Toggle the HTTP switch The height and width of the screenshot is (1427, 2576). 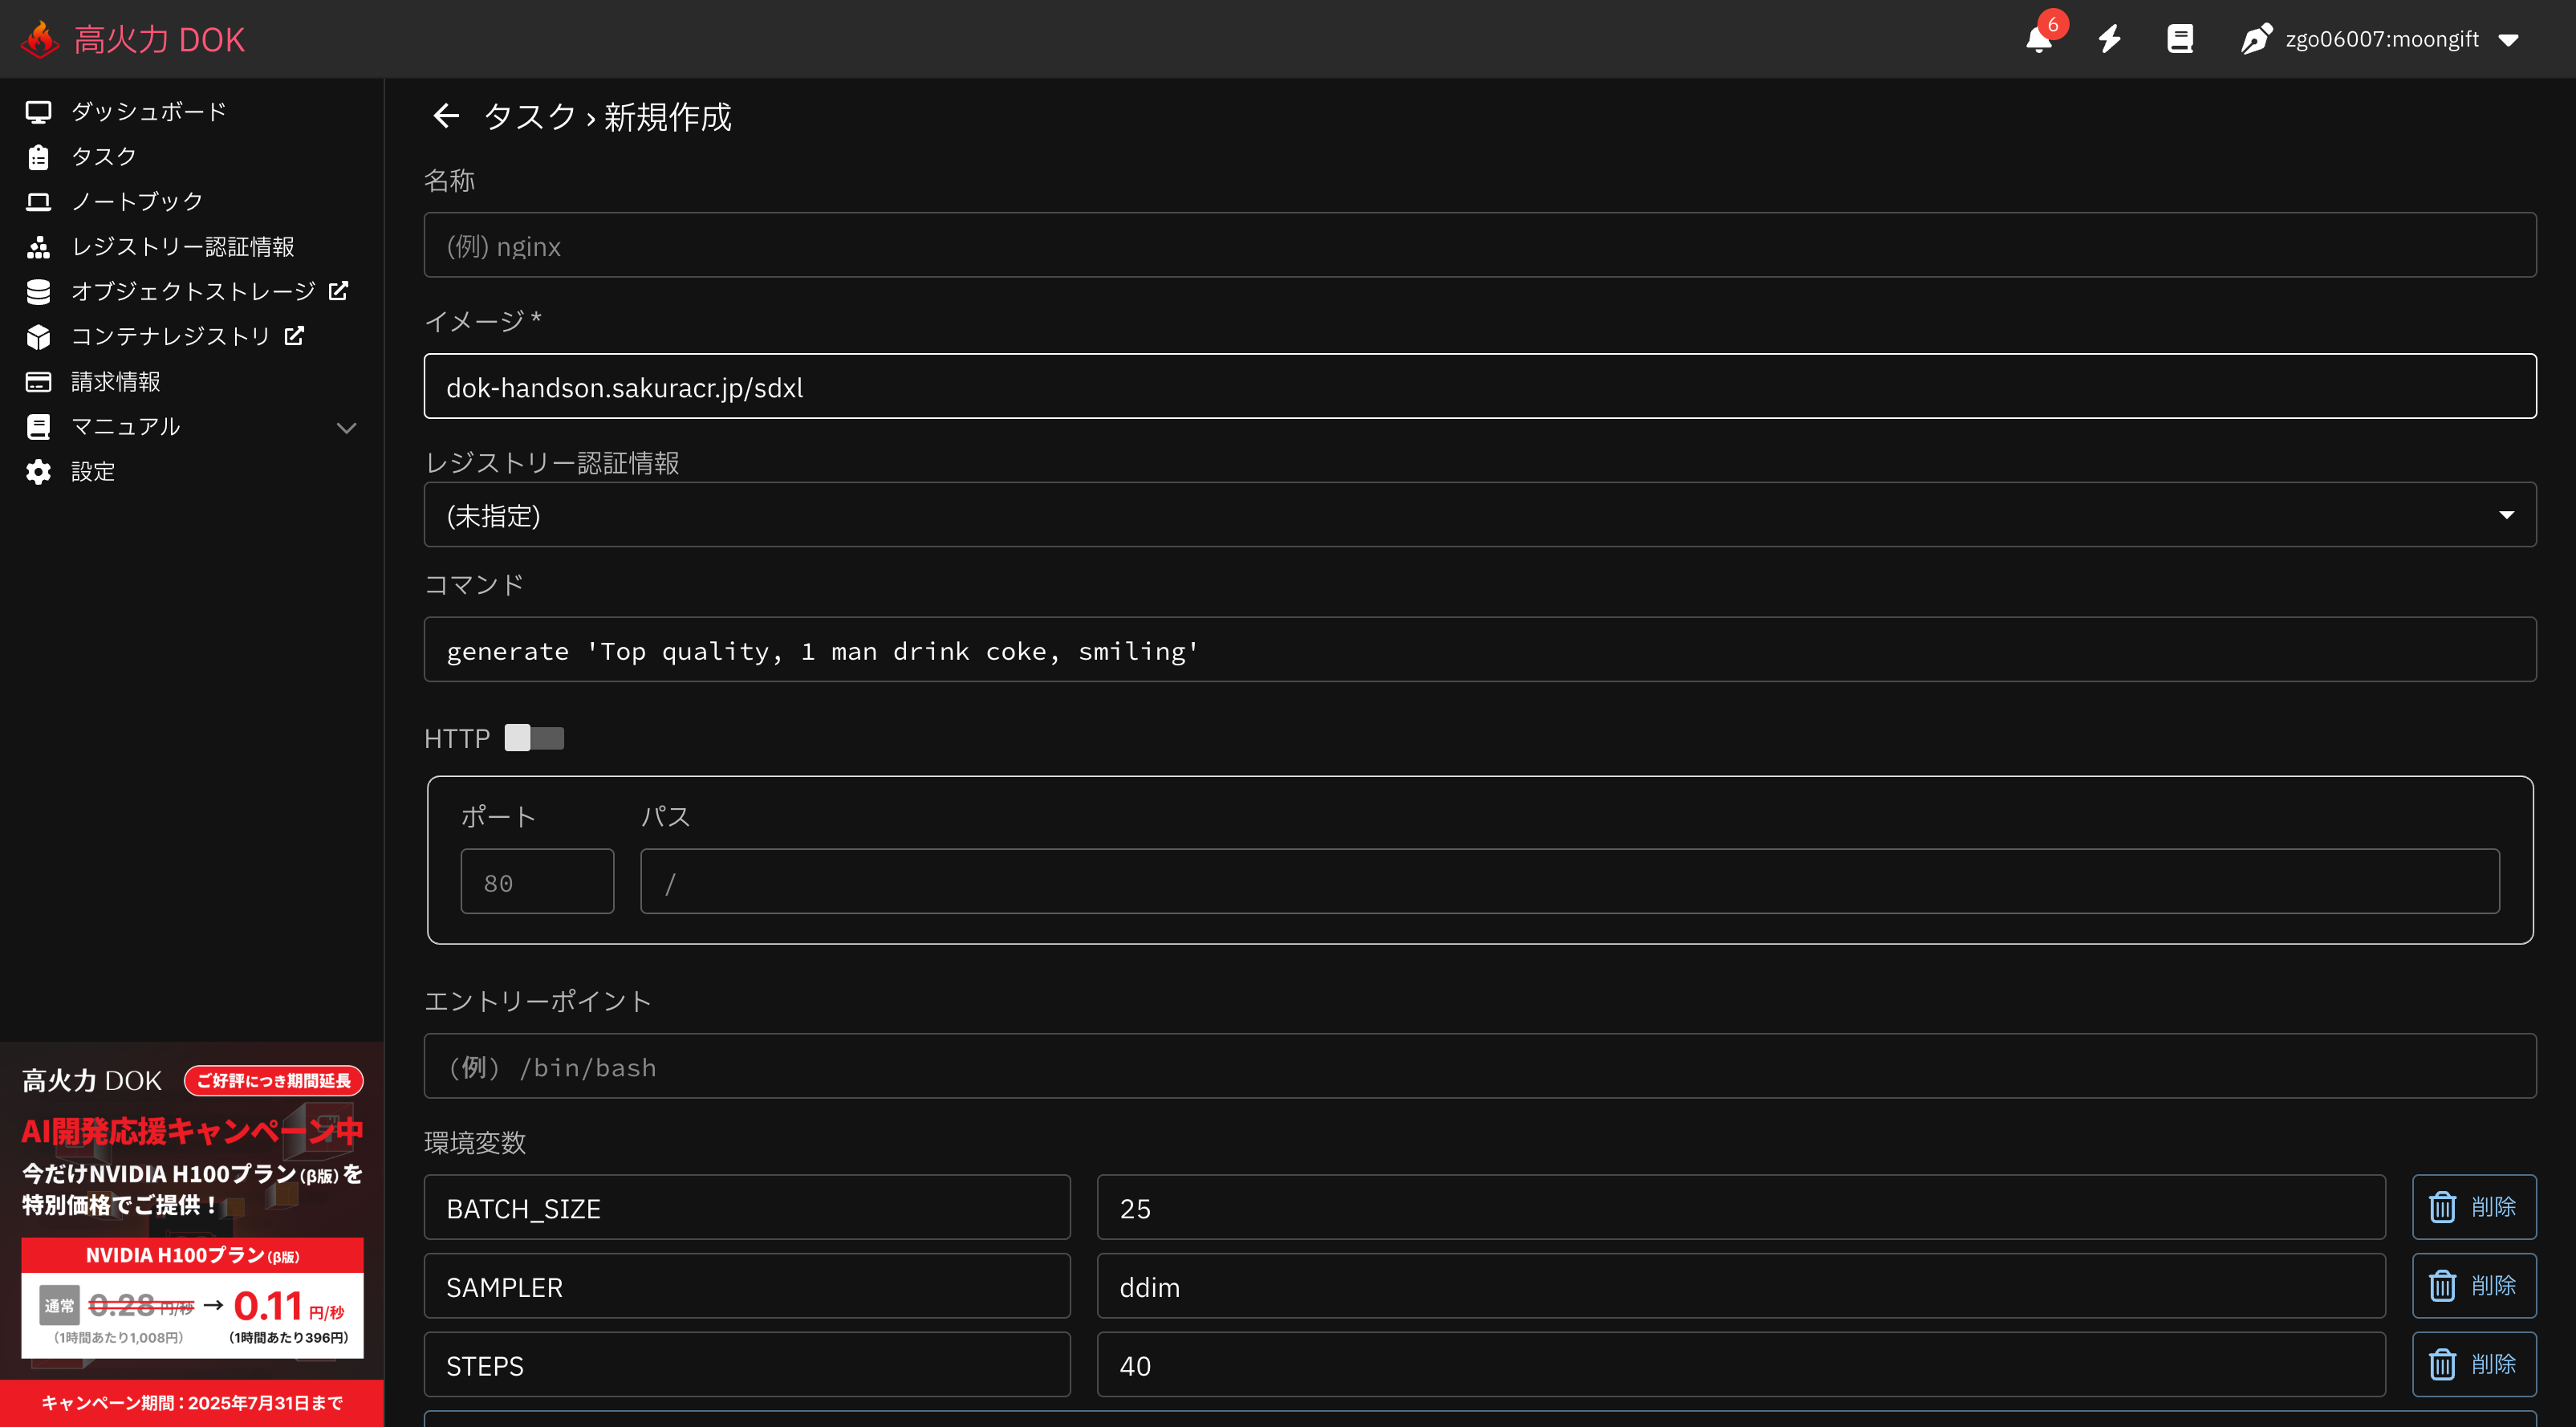click(x=534, y=738)
